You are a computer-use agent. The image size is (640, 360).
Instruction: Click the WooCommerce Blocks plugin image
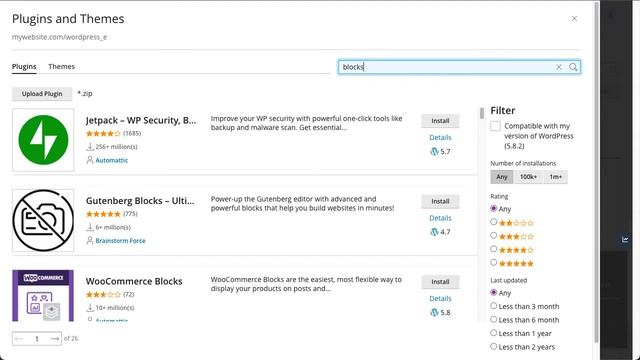[43, 296]
